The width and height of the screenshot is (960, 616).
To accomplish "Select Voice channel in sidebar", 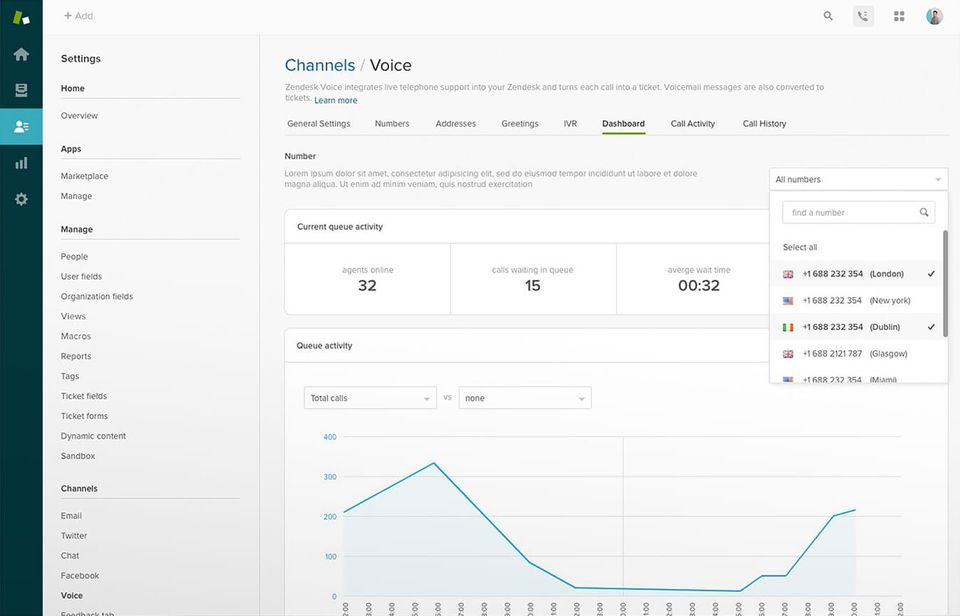I will click(72, 596).
